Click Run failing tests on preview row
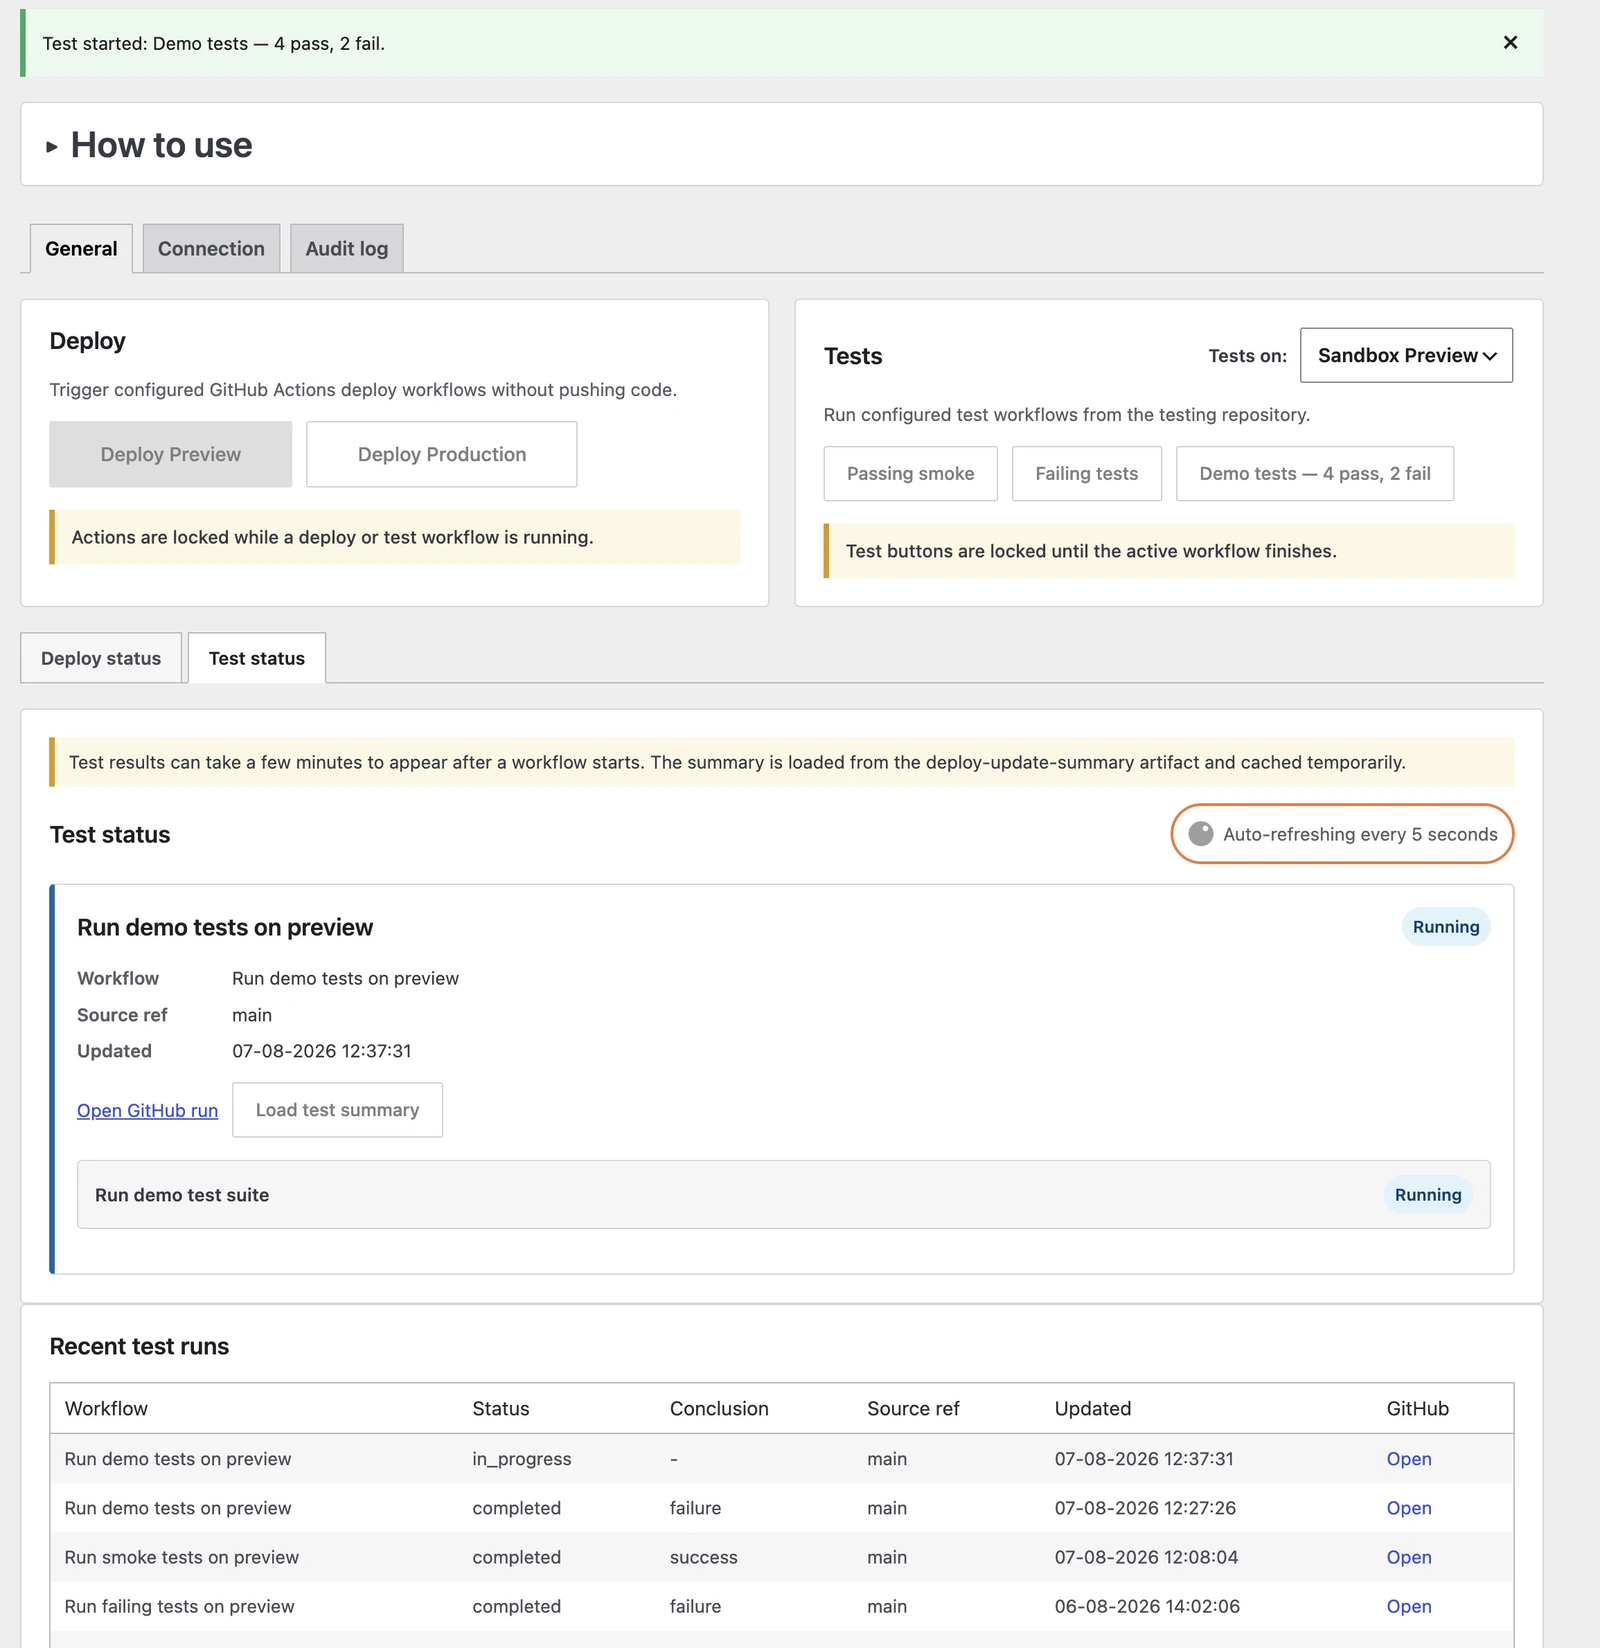 tap(782, 1606)
